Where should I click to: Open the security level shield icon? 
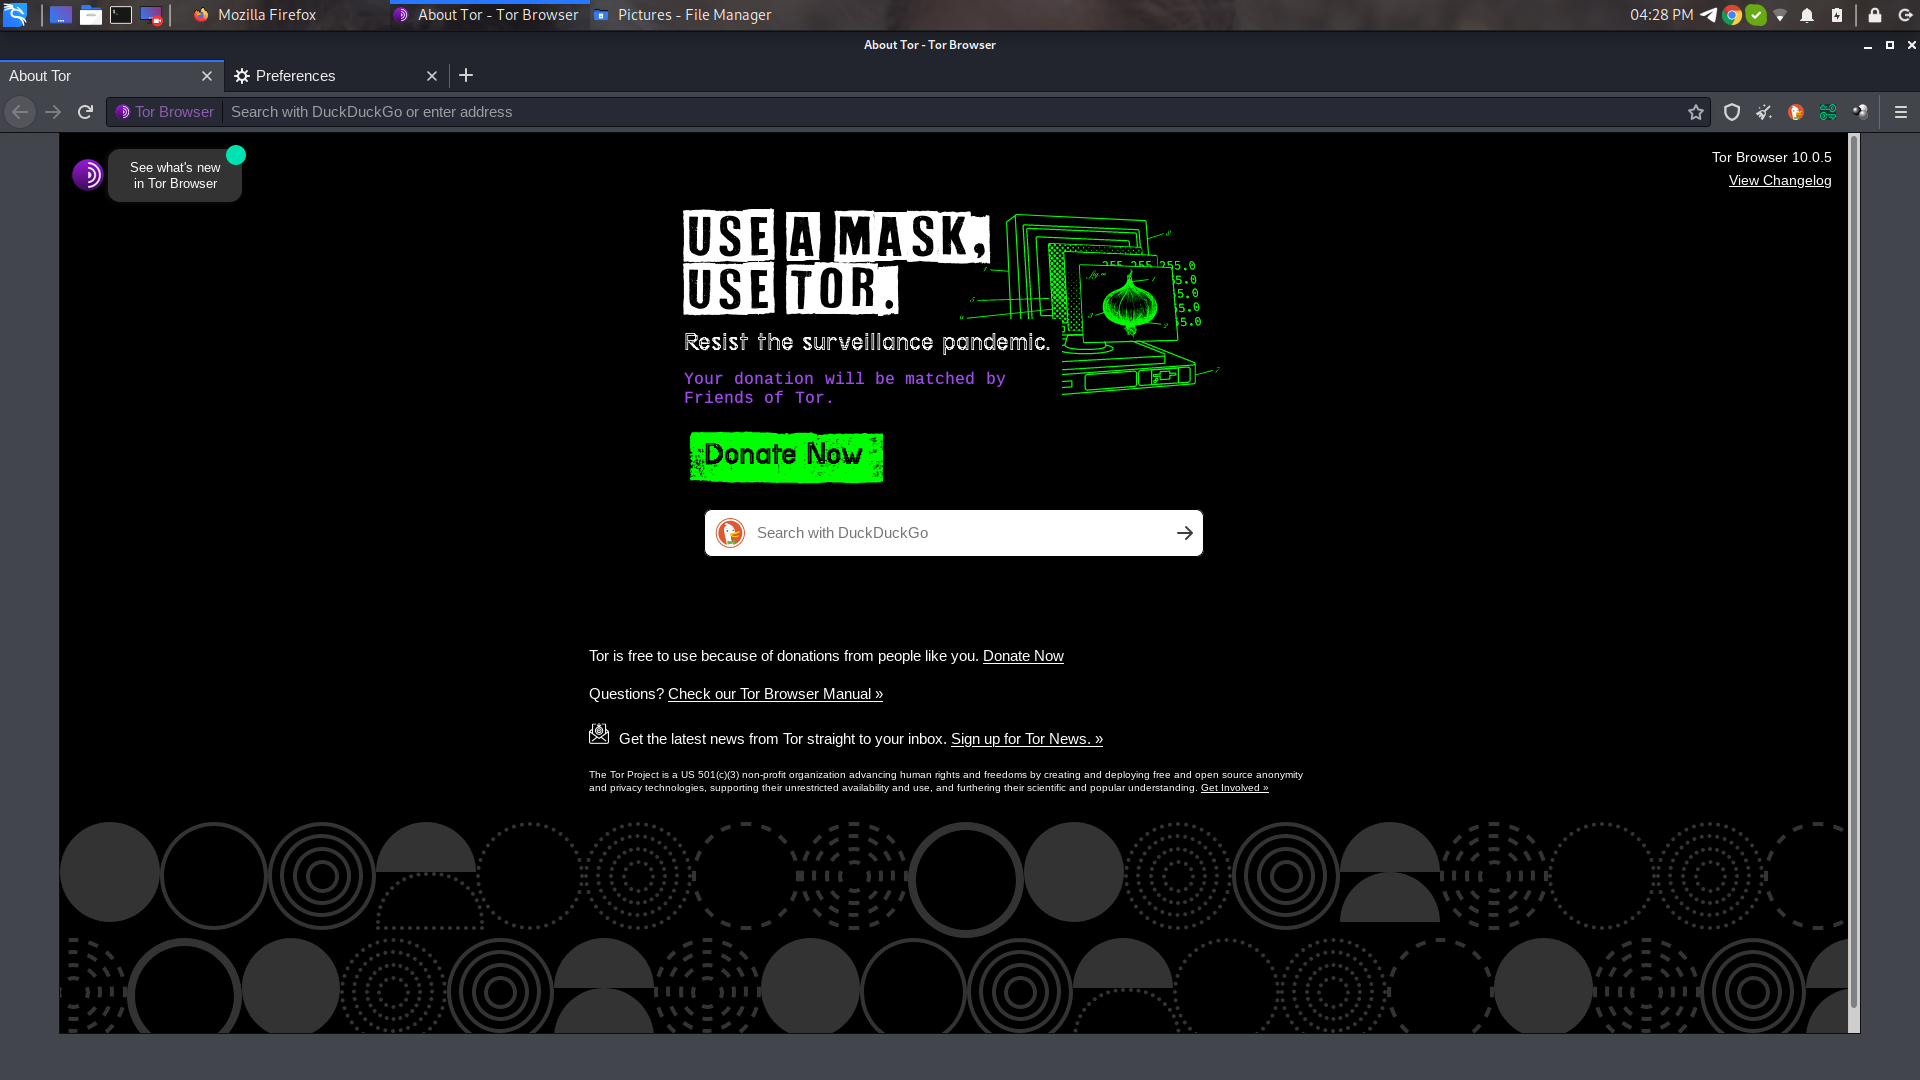[x=1732, y=112]
